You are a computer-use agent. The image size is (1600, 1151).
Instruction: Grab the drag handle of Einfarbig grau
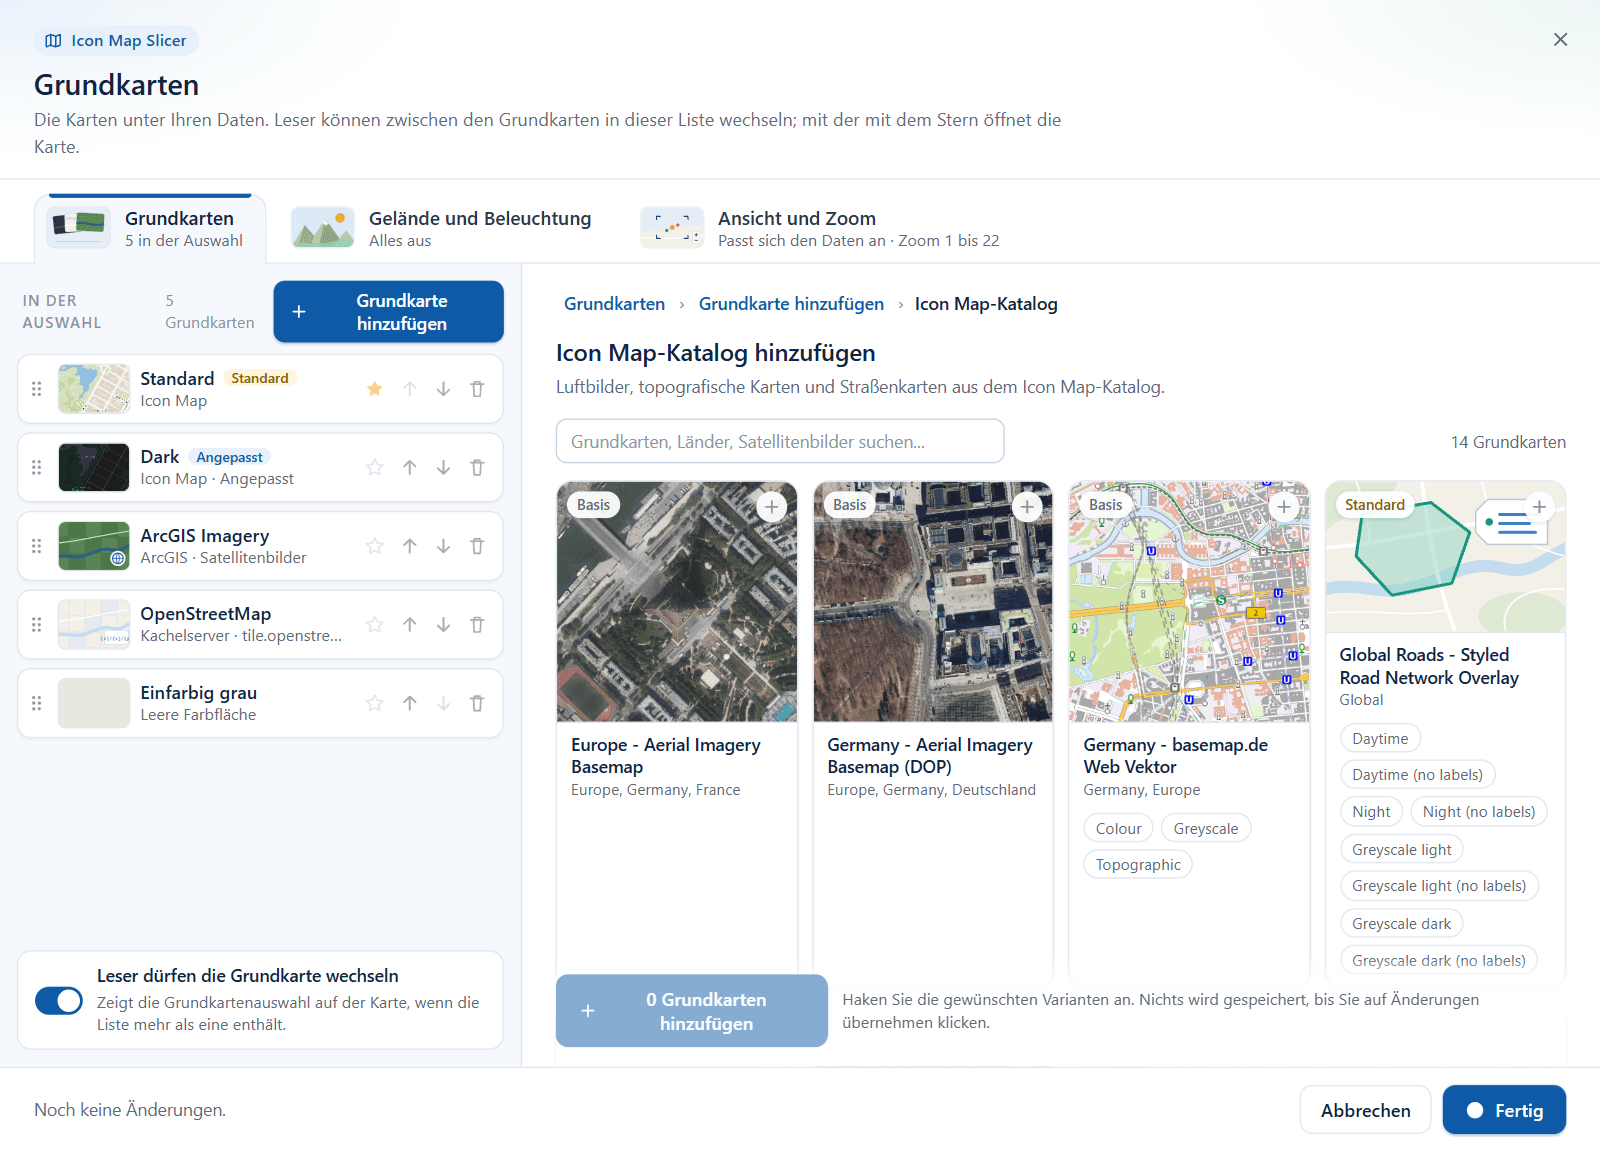pos(37,703)
